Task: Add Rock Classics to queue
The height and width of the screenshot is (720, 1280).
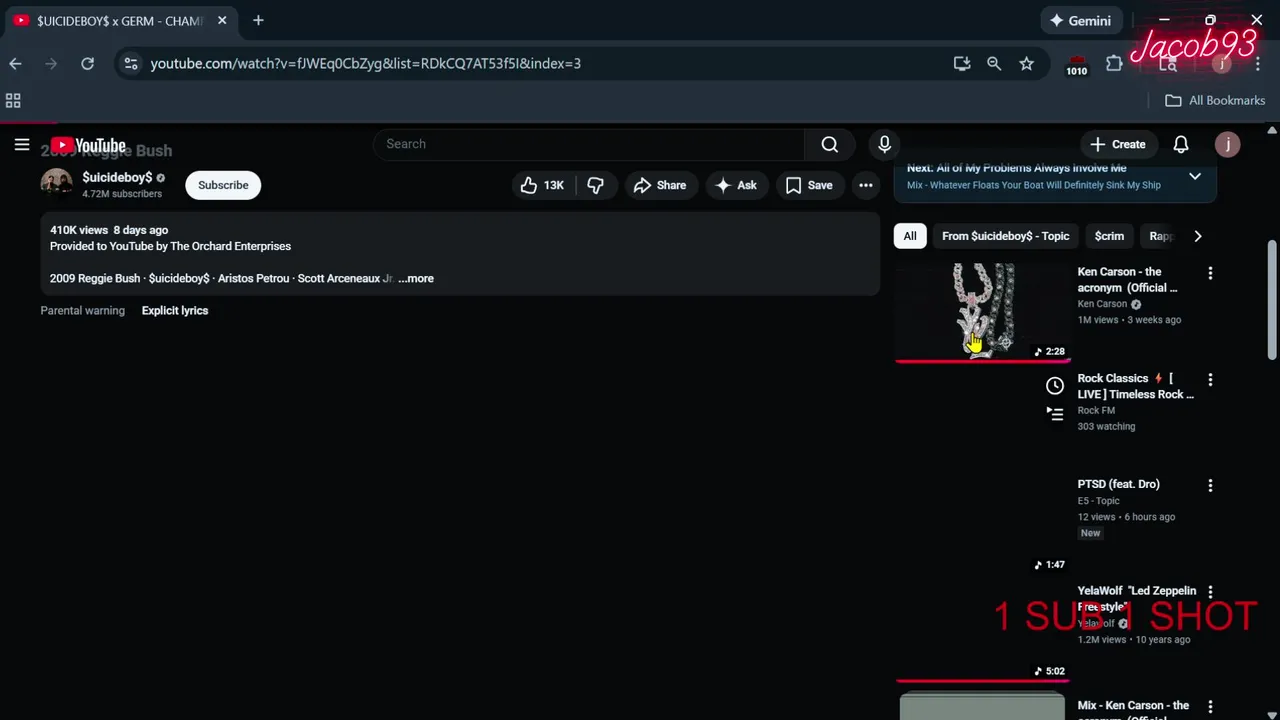Action: (1055, 413)
